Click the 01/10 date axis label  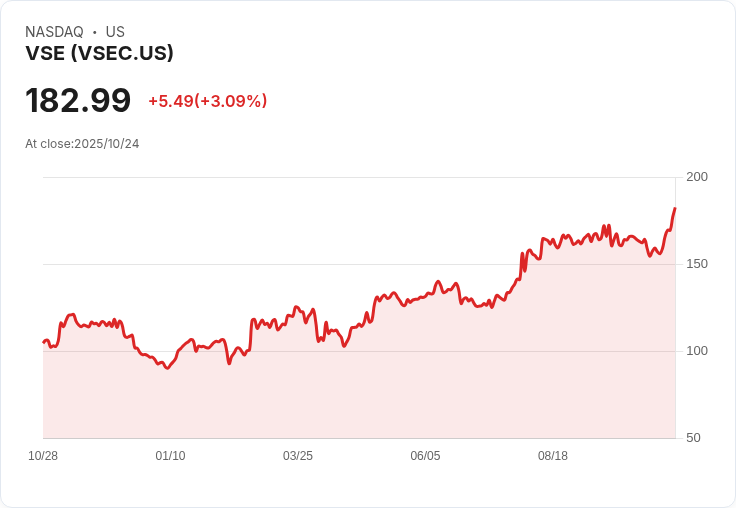[170, 456]
